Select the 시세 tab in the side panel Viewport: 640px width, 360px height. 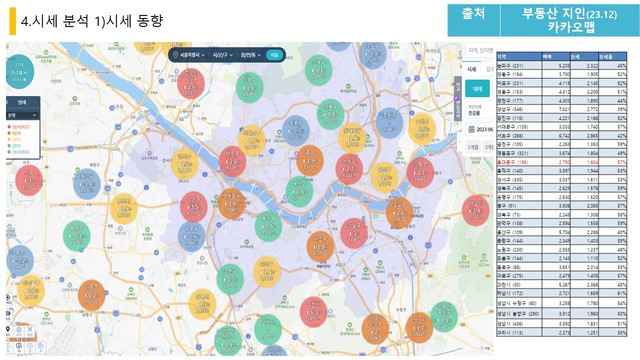(x=471, y=69)
